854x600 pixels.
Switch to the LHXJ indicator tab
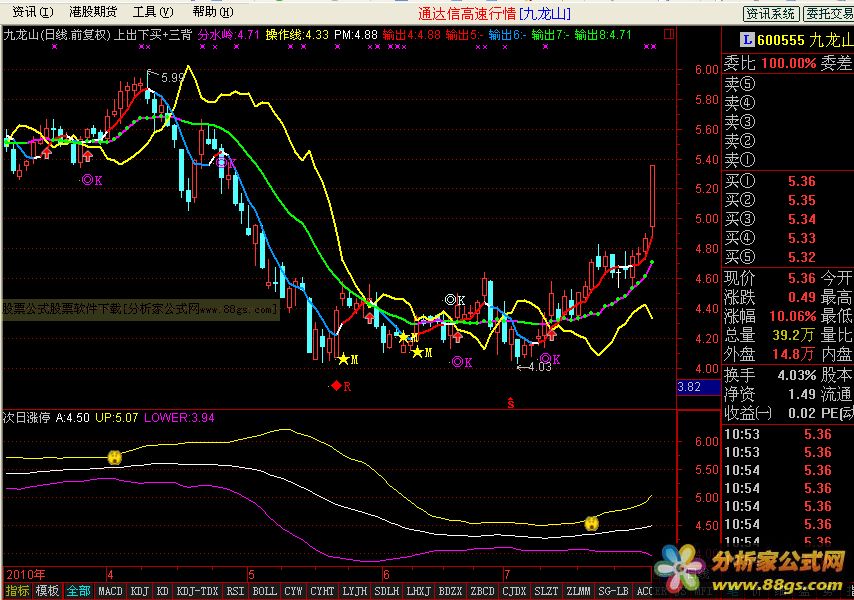tap(419, 591)
